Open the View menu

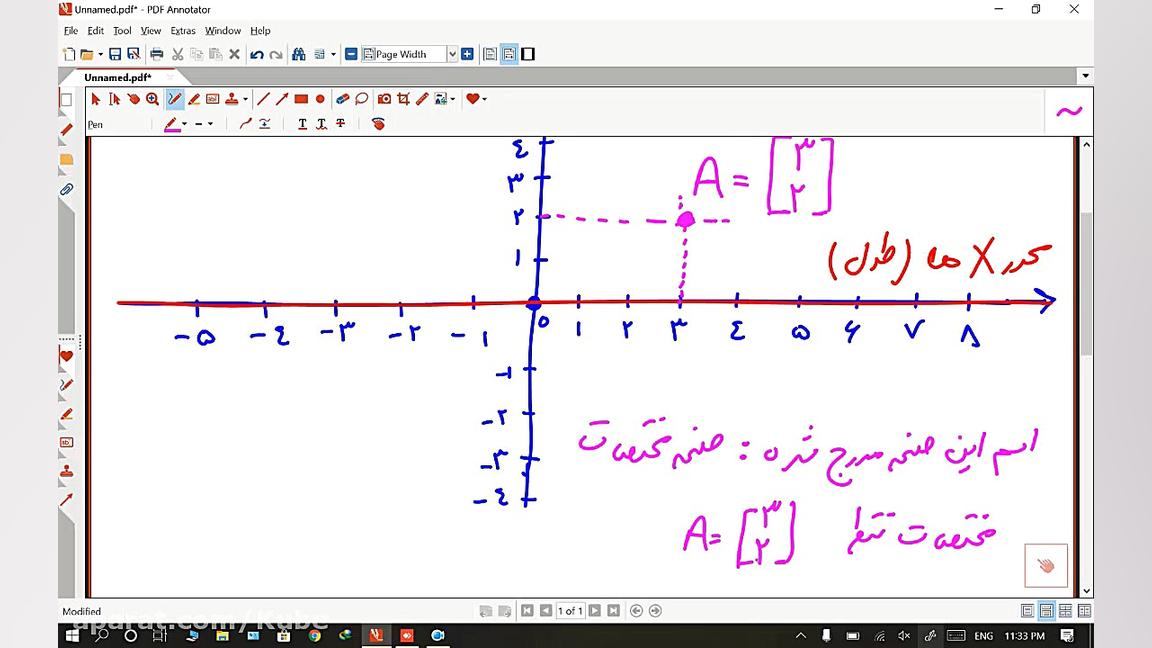pos(151,31)
